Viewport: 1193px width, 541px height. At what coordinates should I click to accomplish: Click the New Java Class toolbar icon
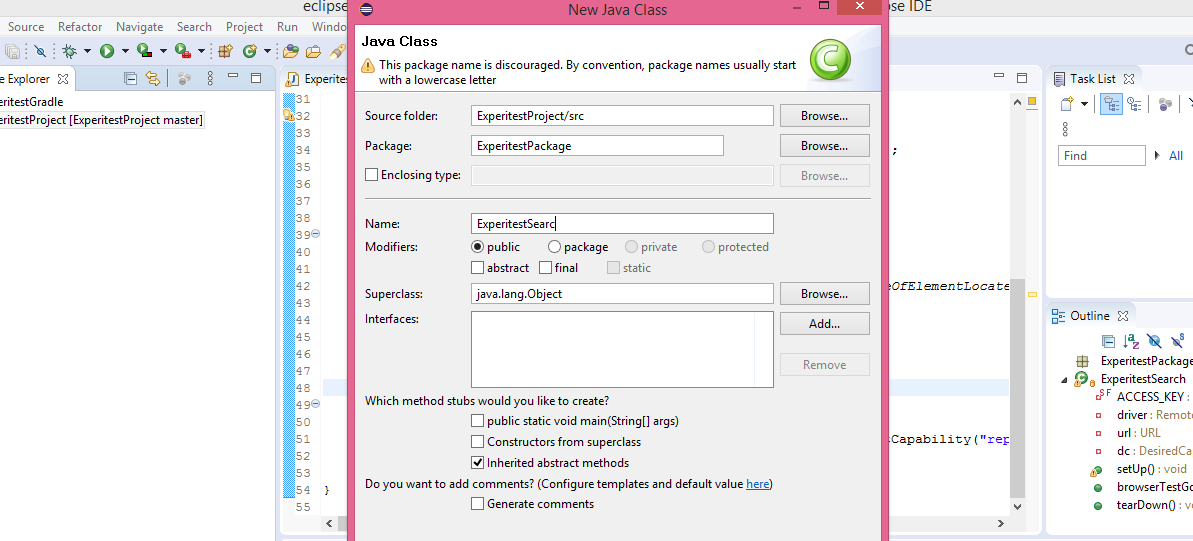coord(249,52)
